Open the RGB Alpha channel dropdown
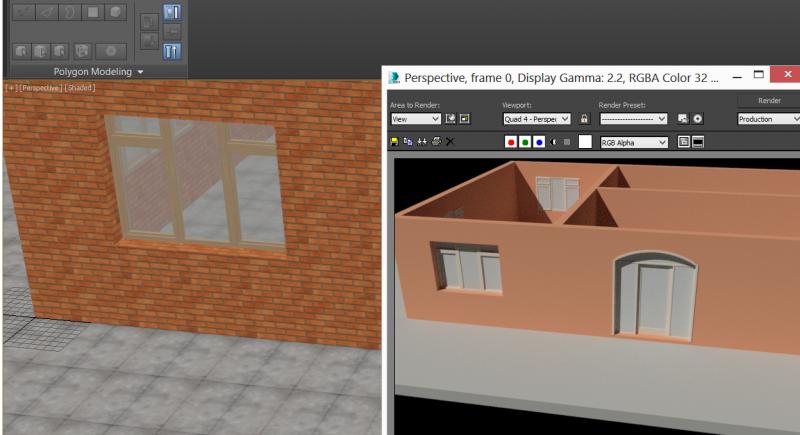Viewport: 800px width, 435px height. [x=633, y=142]
